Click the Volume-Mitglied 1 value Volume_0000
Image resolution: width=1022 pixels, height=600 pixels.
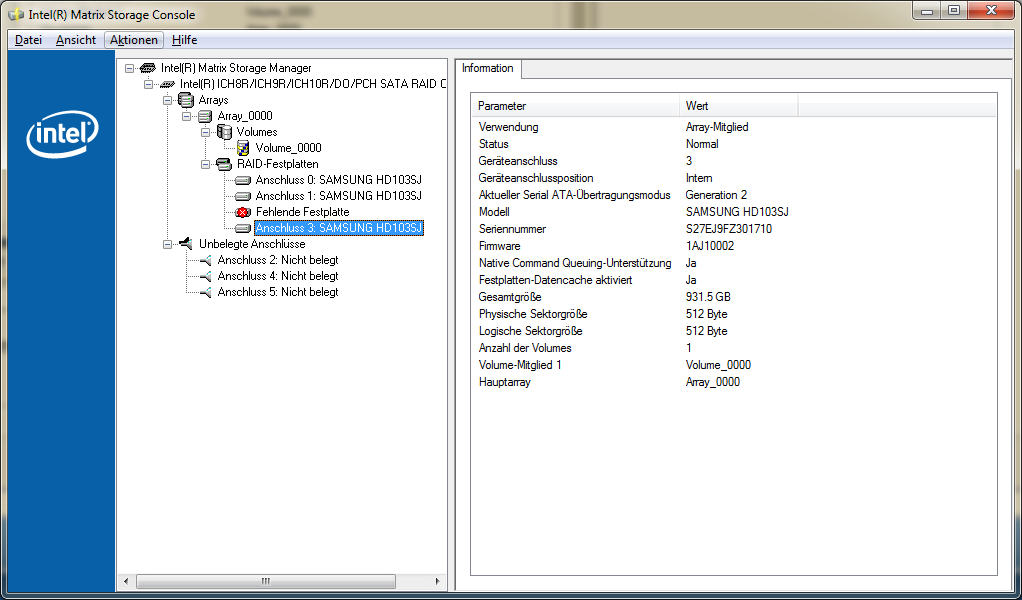pos(718,365)
